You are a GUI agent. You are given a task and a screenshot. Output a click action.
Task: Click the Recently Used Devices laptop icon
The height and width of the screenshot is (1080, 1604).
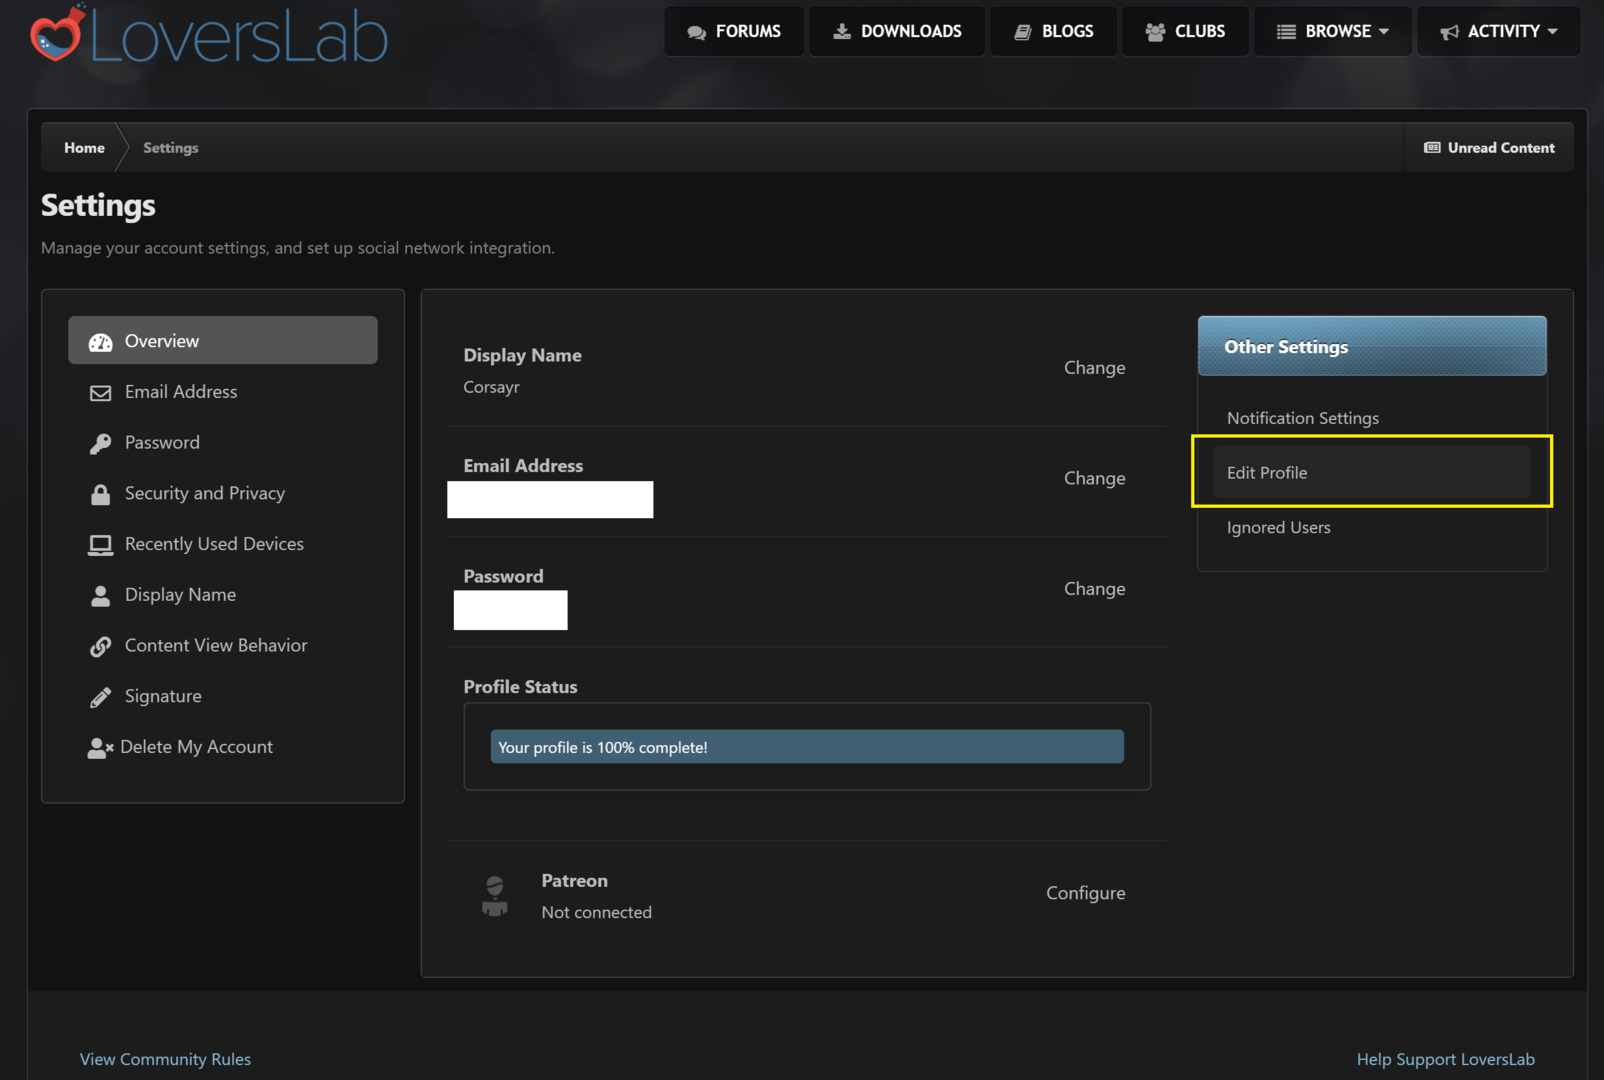pyautogui.click(x=101, y=545)
